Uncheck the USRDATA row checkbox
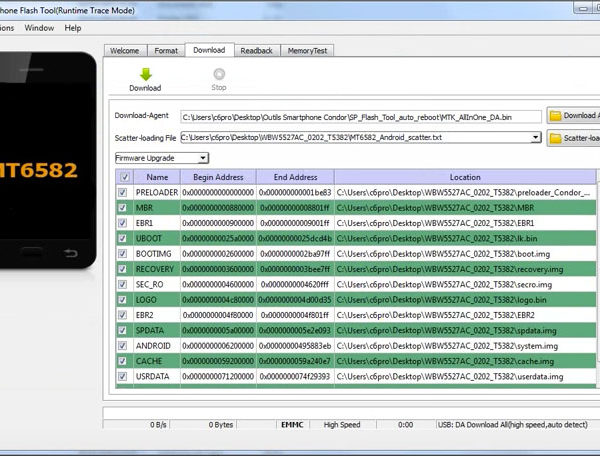 (122, 376)
